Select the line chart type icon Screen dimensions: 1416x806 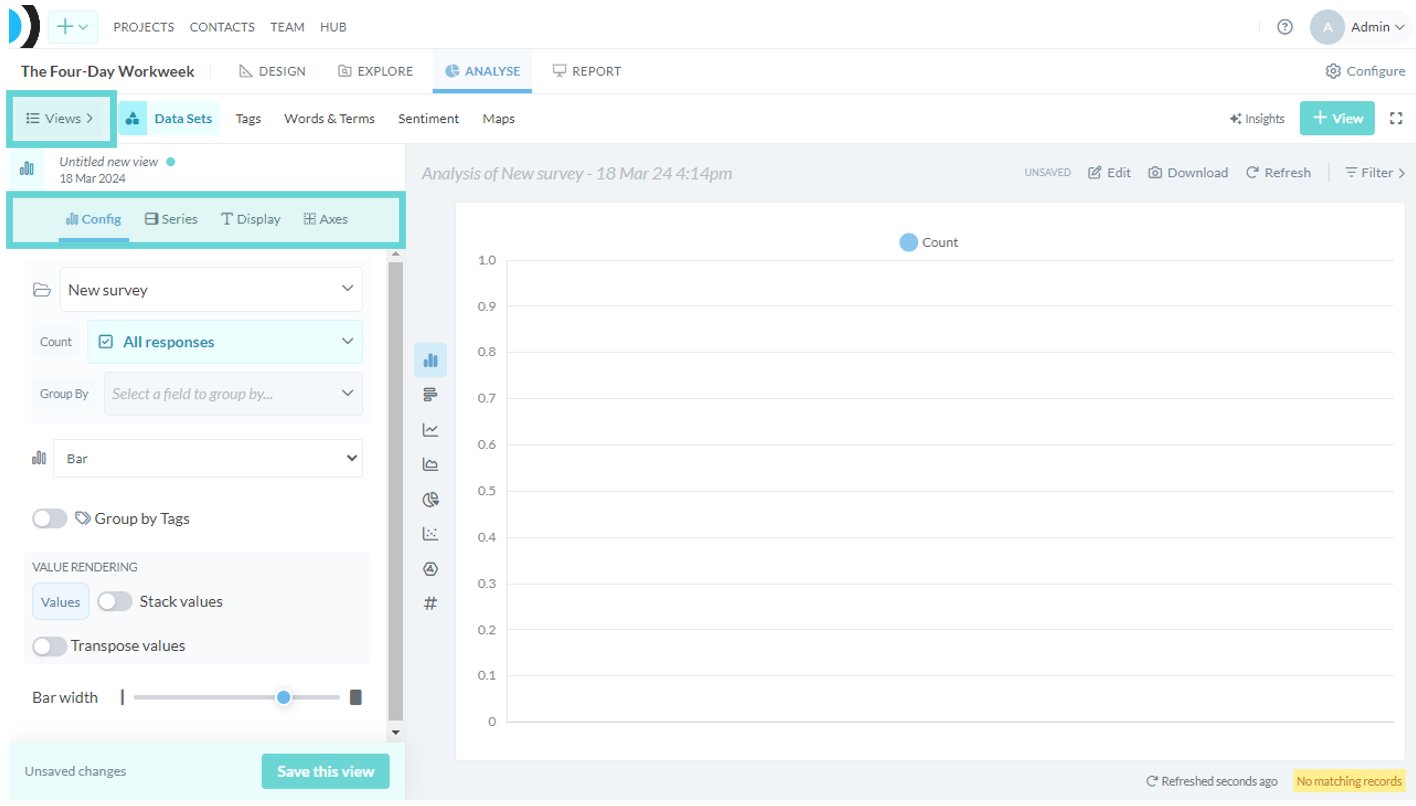(x=430, y=430)
